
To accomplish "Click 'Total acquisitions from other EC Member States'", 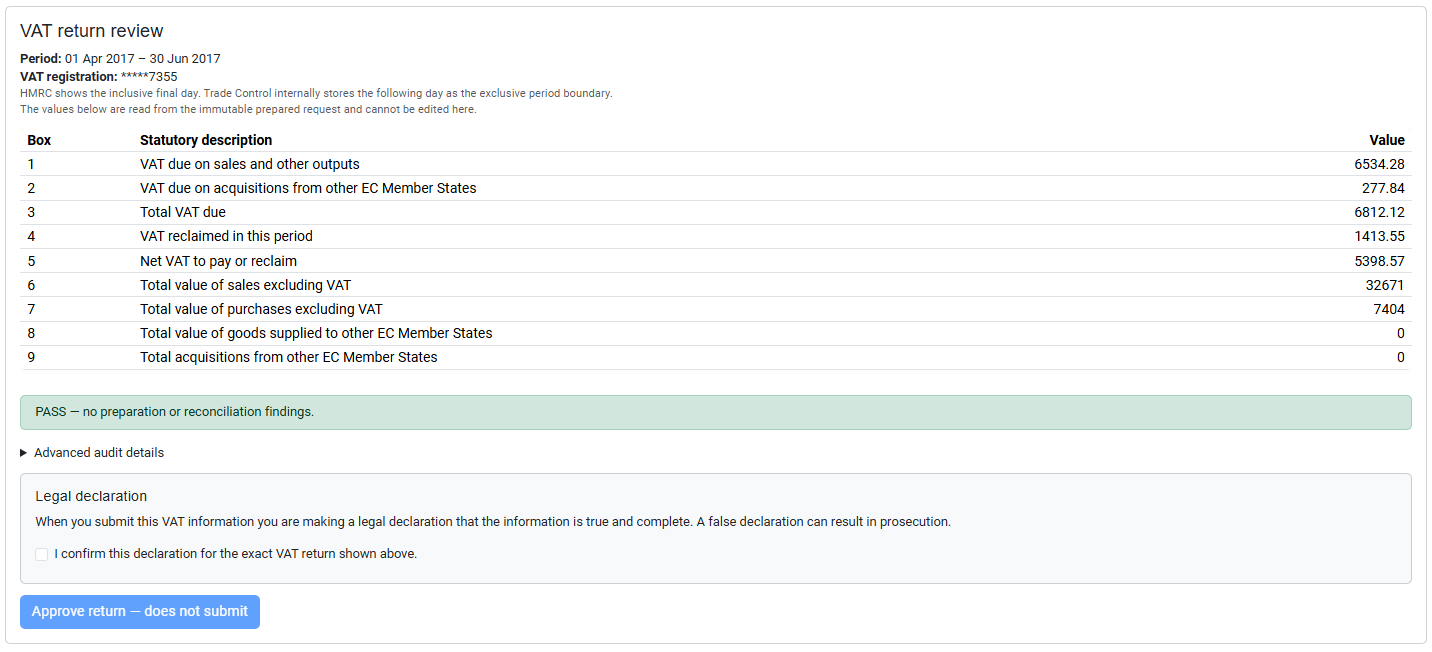I will [x=289, y=357].
